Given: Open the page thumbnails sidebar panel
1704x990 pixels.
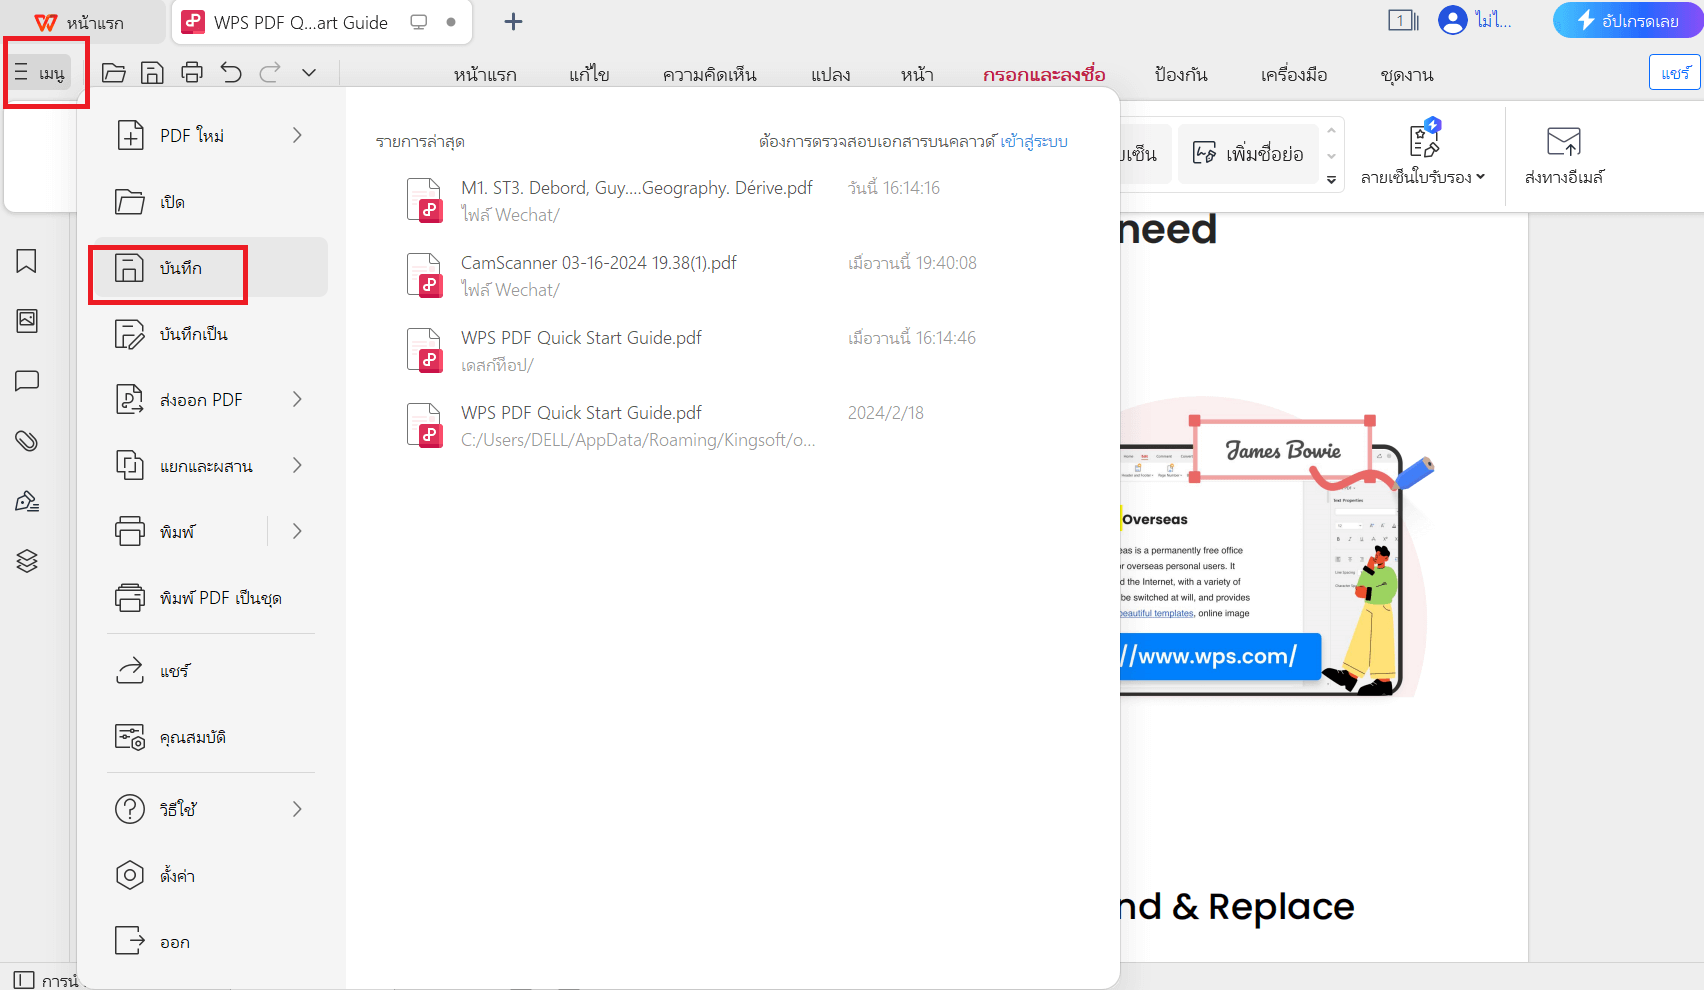Looking at the screenshot, I should (27, 321).
